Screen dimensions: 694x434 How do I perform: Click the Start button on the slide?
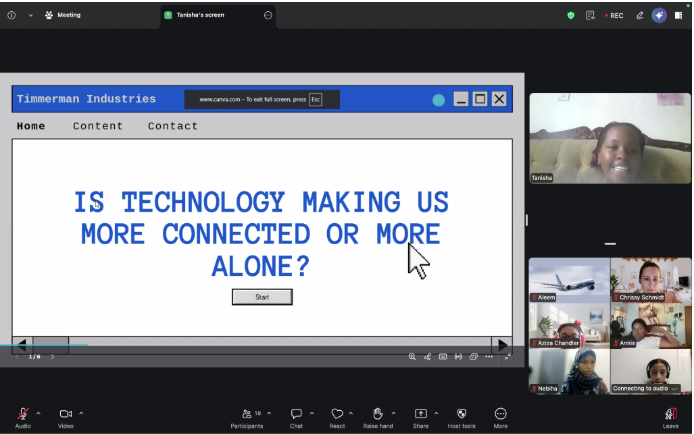262,297
